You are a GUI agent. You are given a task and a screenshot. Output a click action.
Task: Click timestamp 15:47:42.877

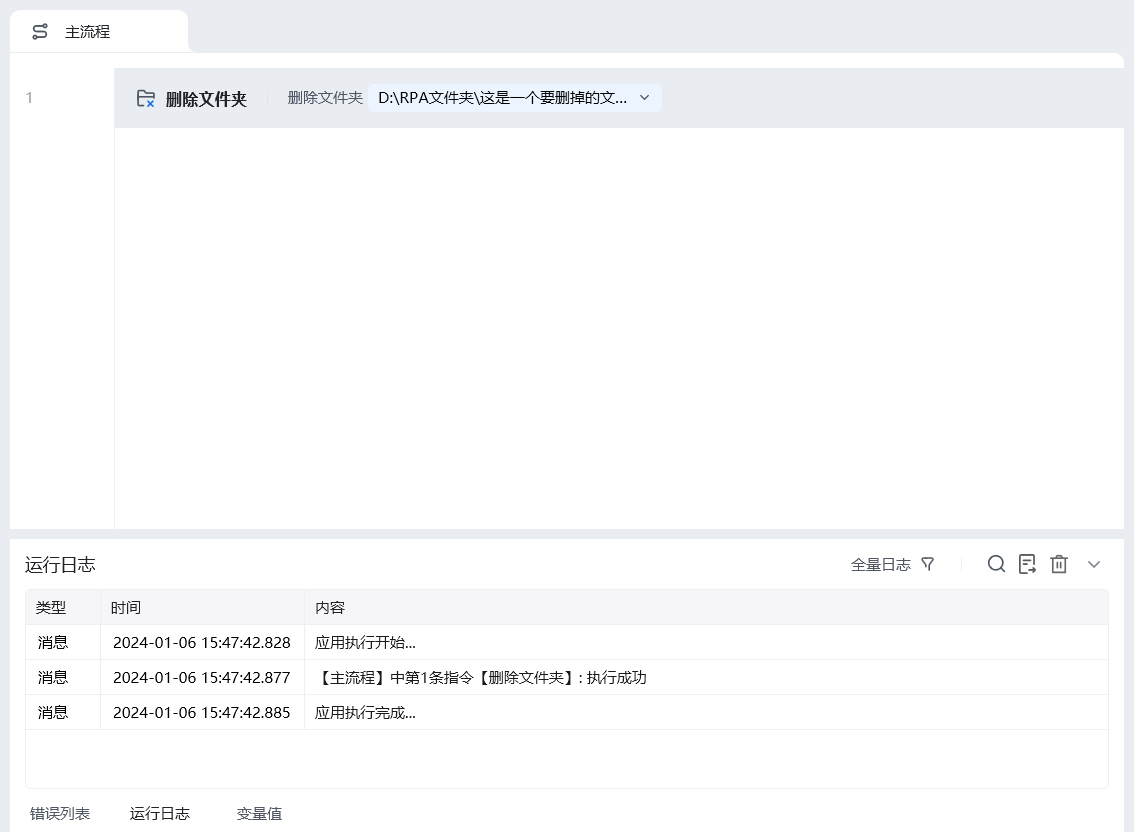tap(201, 678)
